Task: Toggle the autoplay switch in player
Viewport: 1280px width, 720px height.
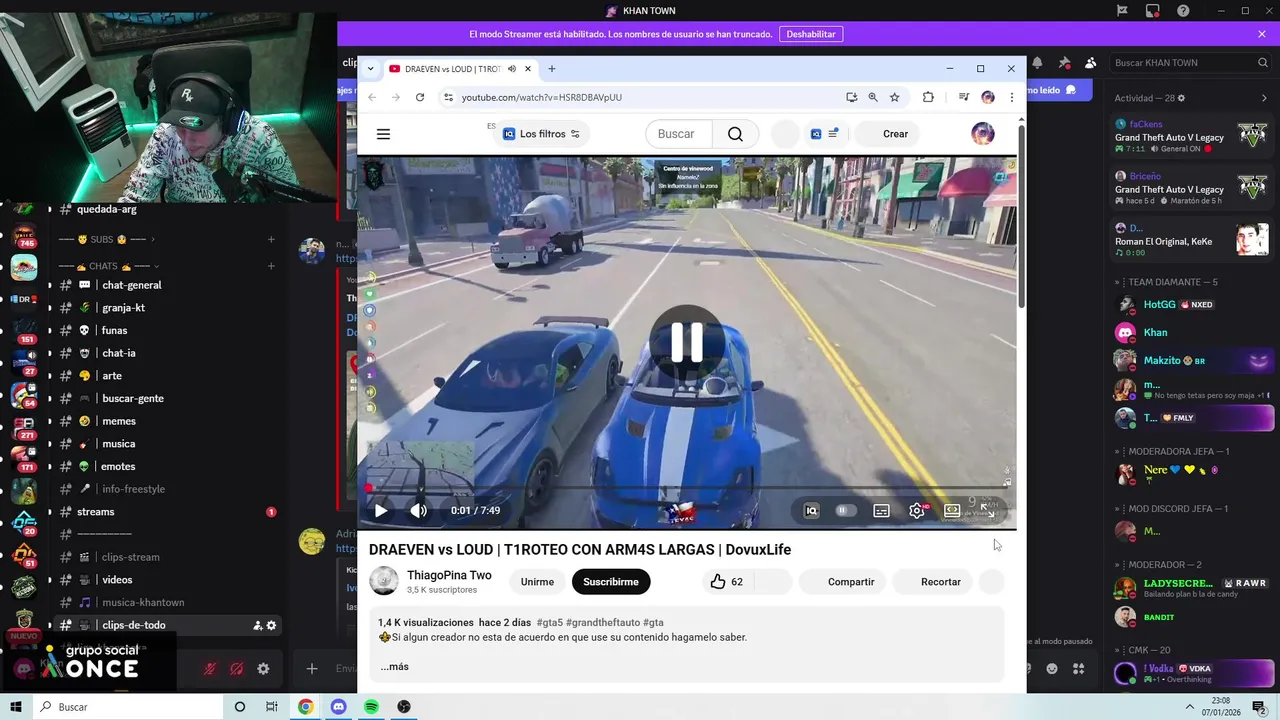Action: 844,510
